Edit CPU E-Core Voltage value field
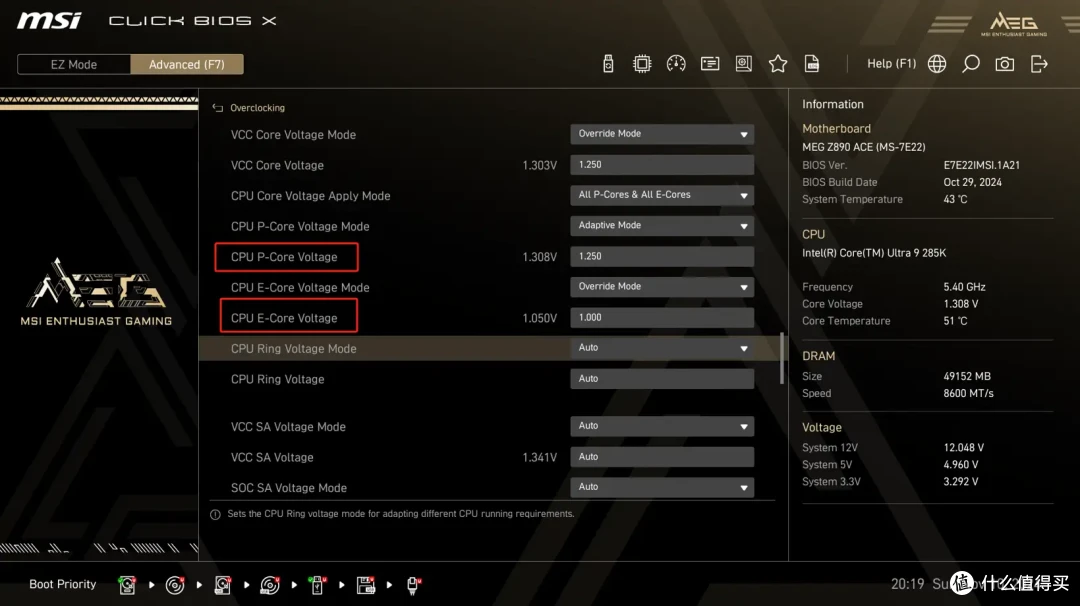This screenshot has width=1080, height=606. 662,317
